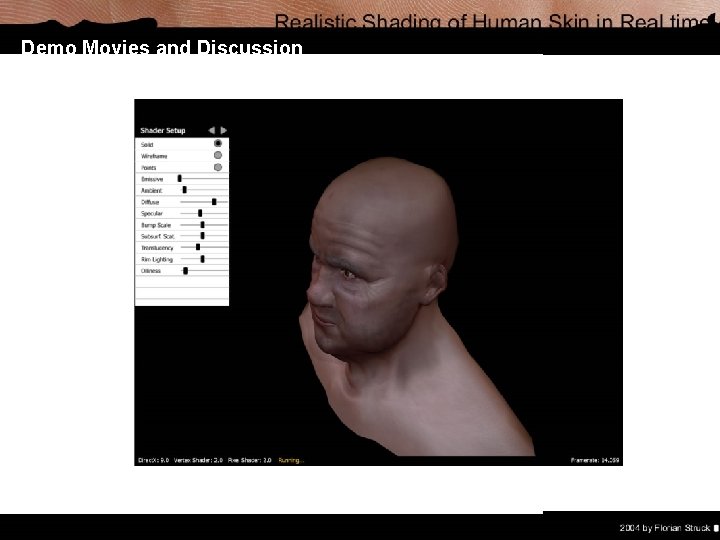Viewport: 720px width, 540px height.
Task: Click the Ambient label text
Action: (x=152, y=191)
